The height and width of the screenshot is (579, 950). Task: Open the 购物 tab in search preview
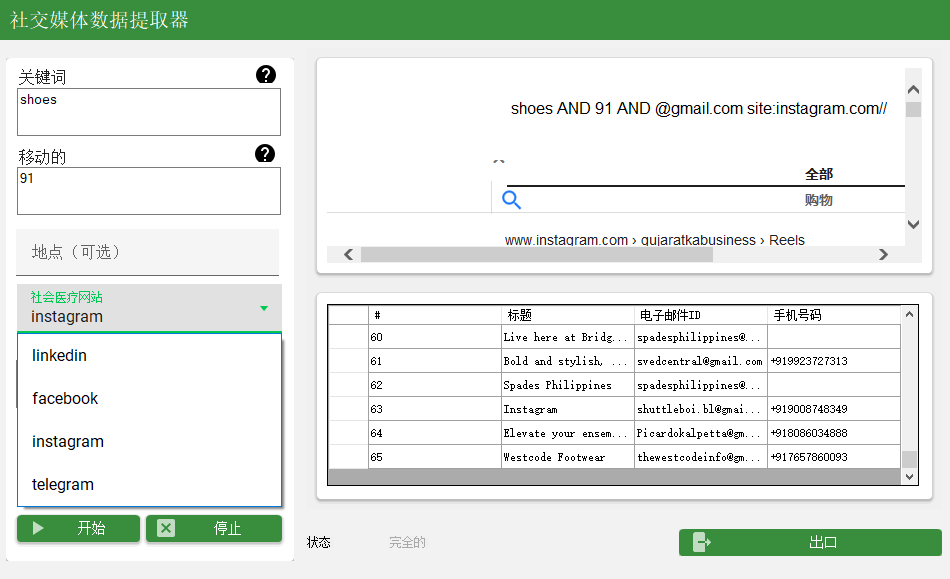point(819,200)
